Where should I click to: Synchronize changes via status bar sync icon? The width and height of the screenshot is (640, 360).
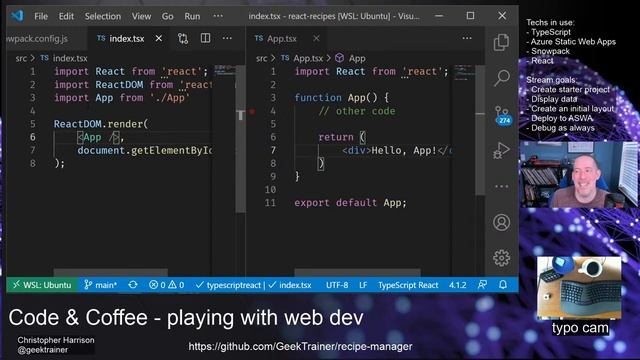(133, 285)
